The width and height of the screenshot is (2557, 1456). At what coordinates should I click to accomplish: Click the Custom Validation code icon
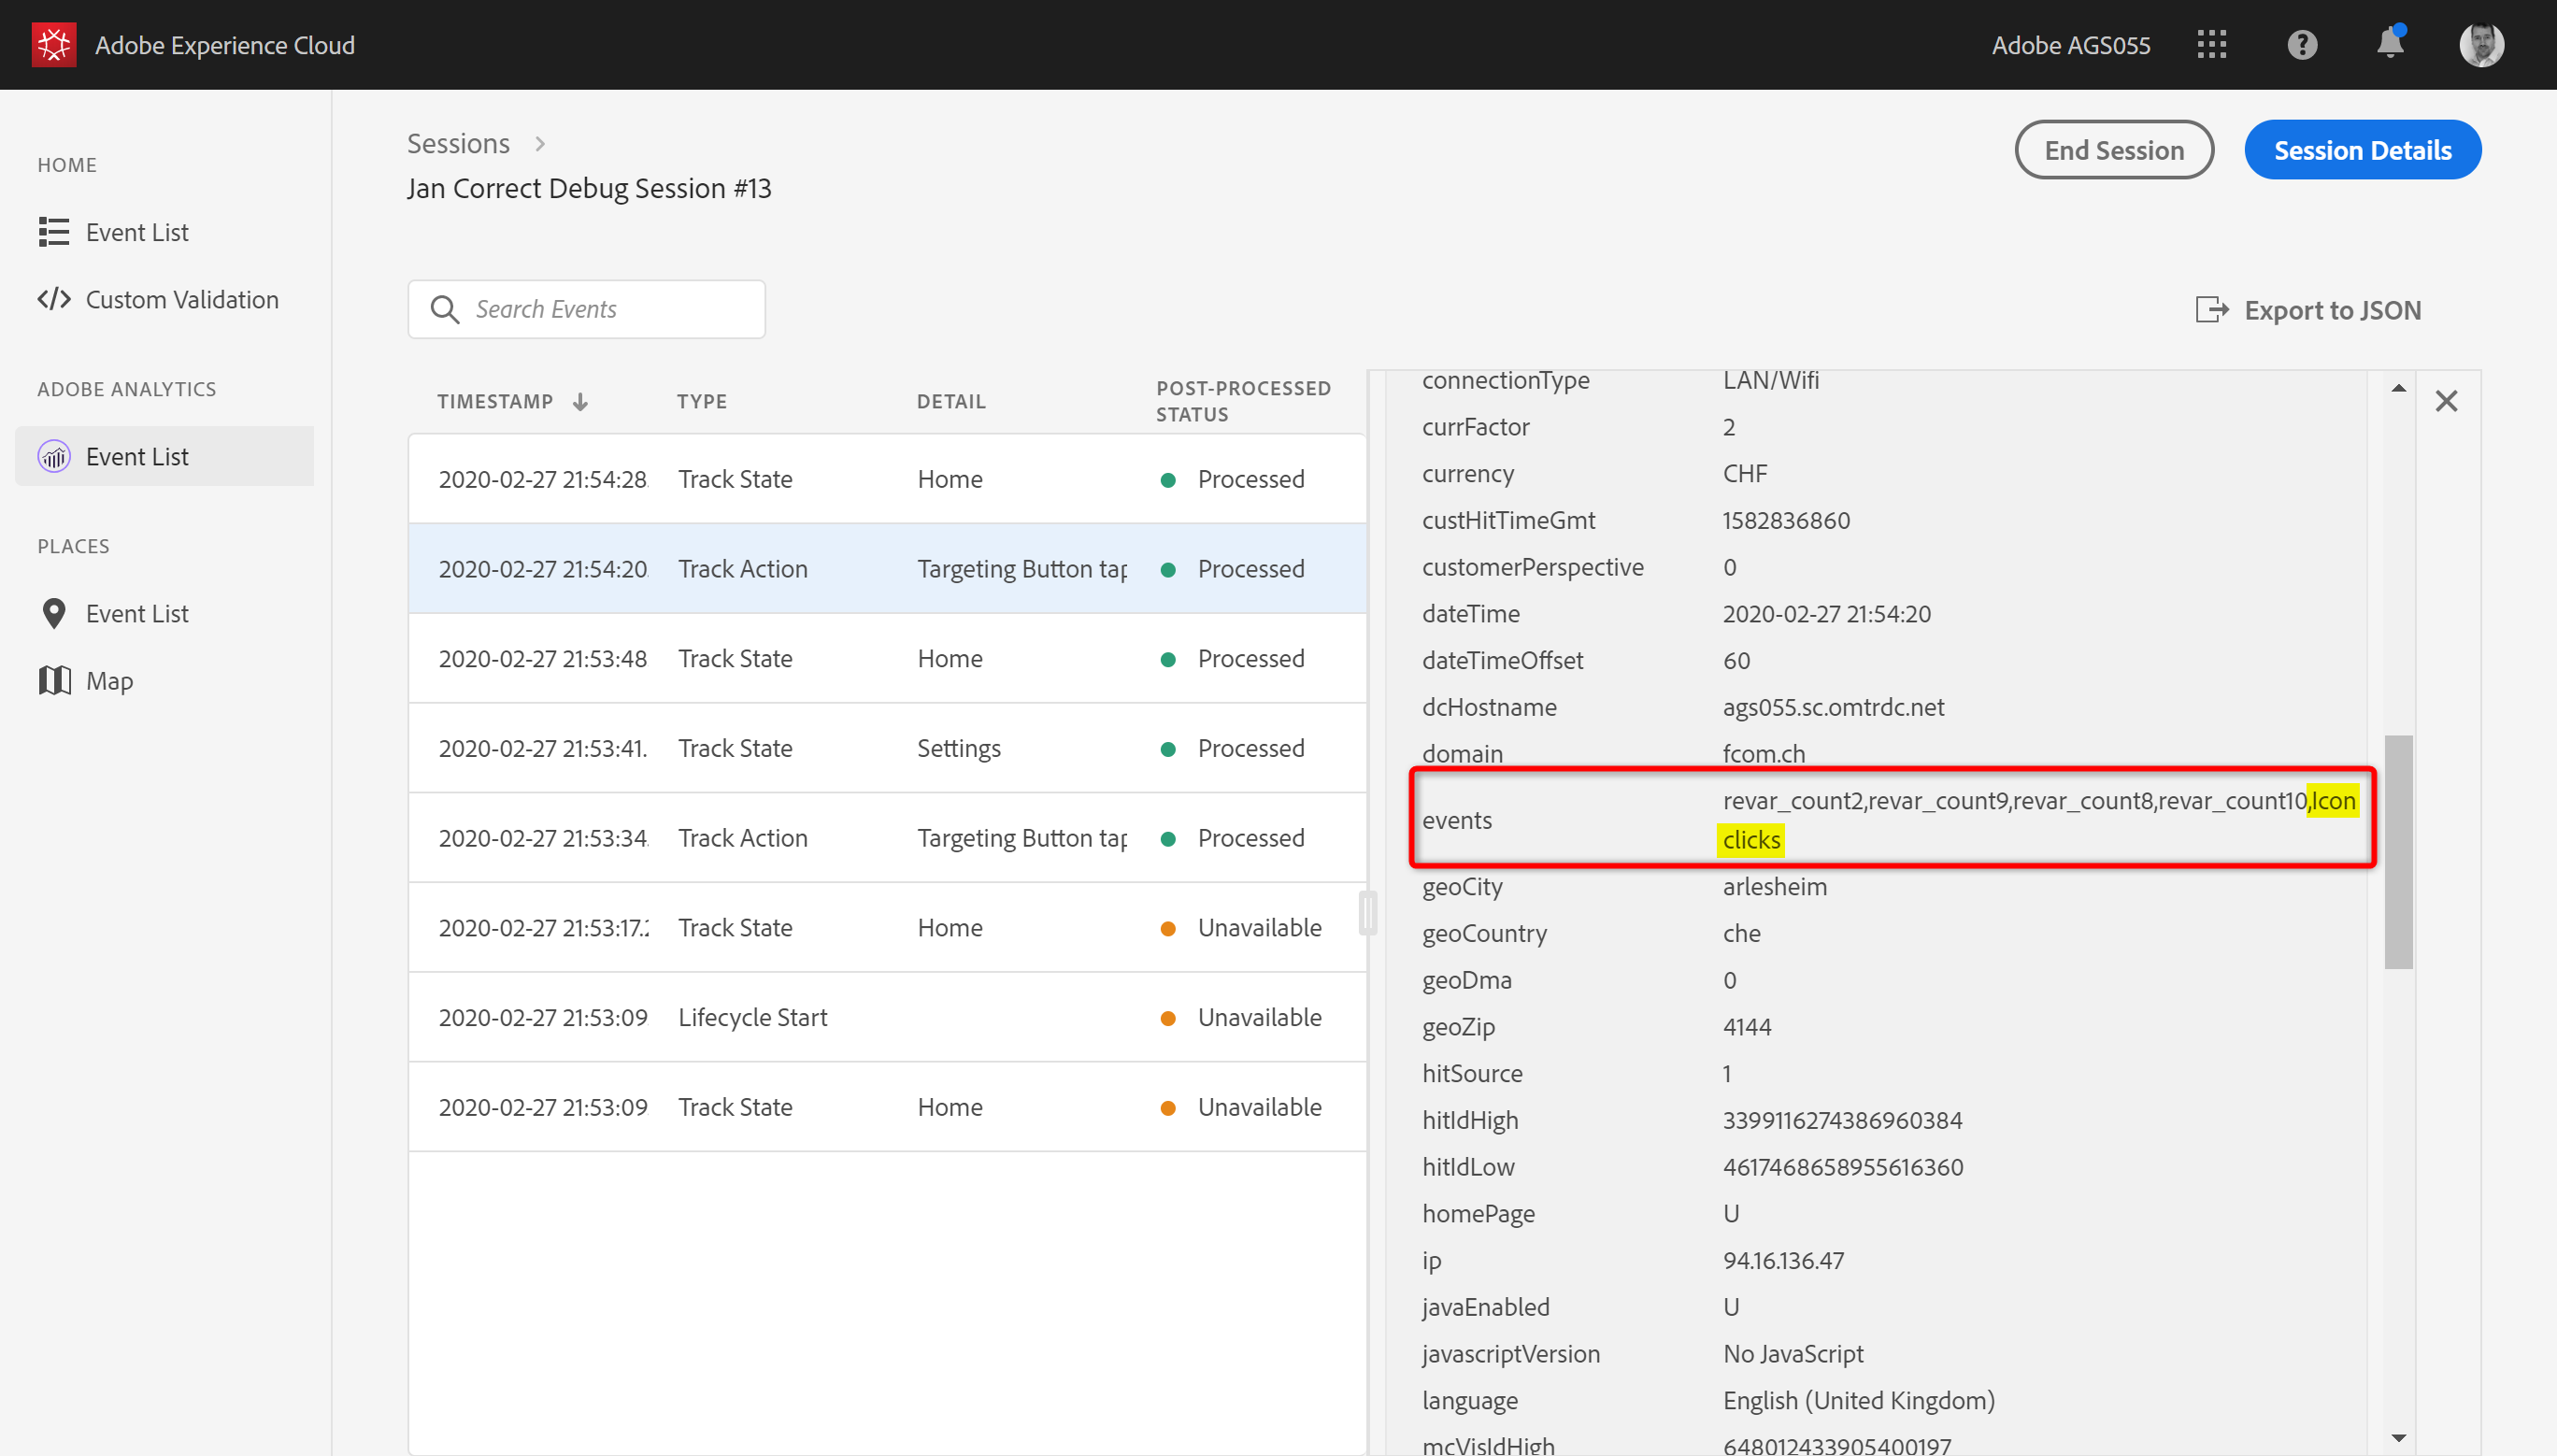pyautogui.click(x=54, y=299)
